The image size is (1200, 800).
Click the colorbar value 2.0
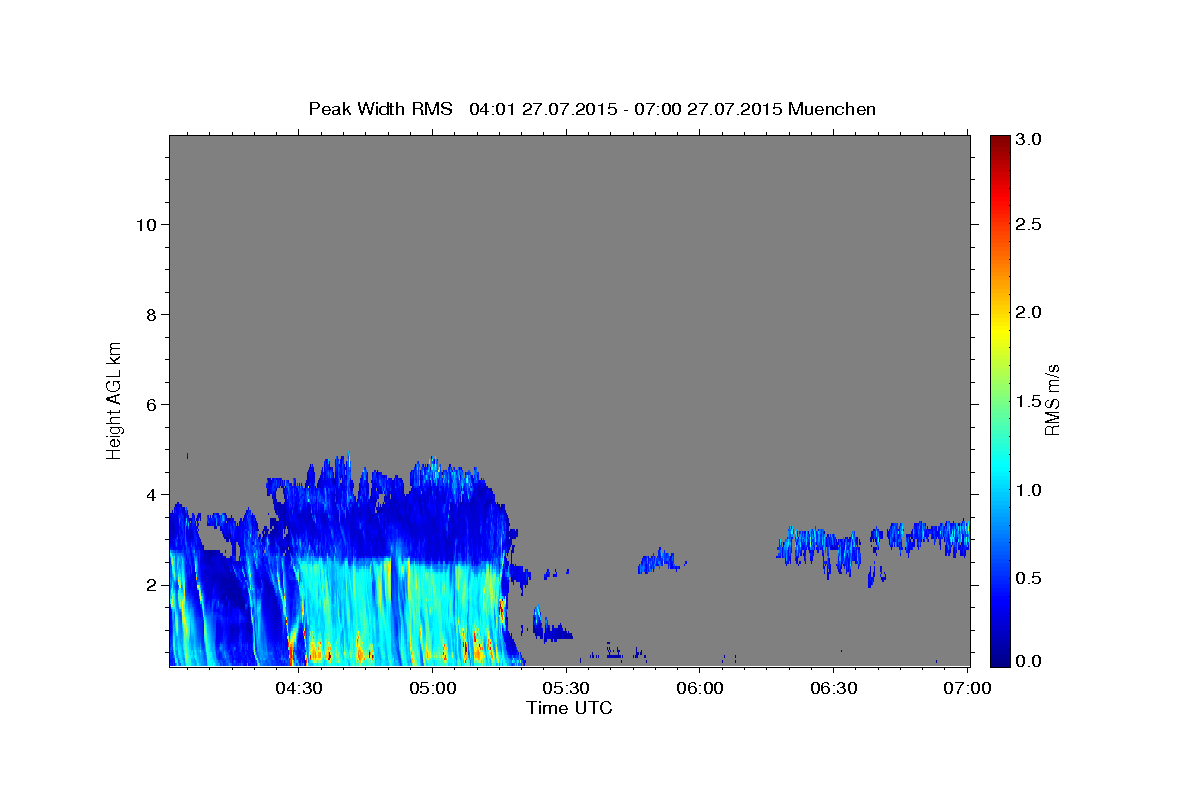pyautogui.click(x=1029, y=312)
